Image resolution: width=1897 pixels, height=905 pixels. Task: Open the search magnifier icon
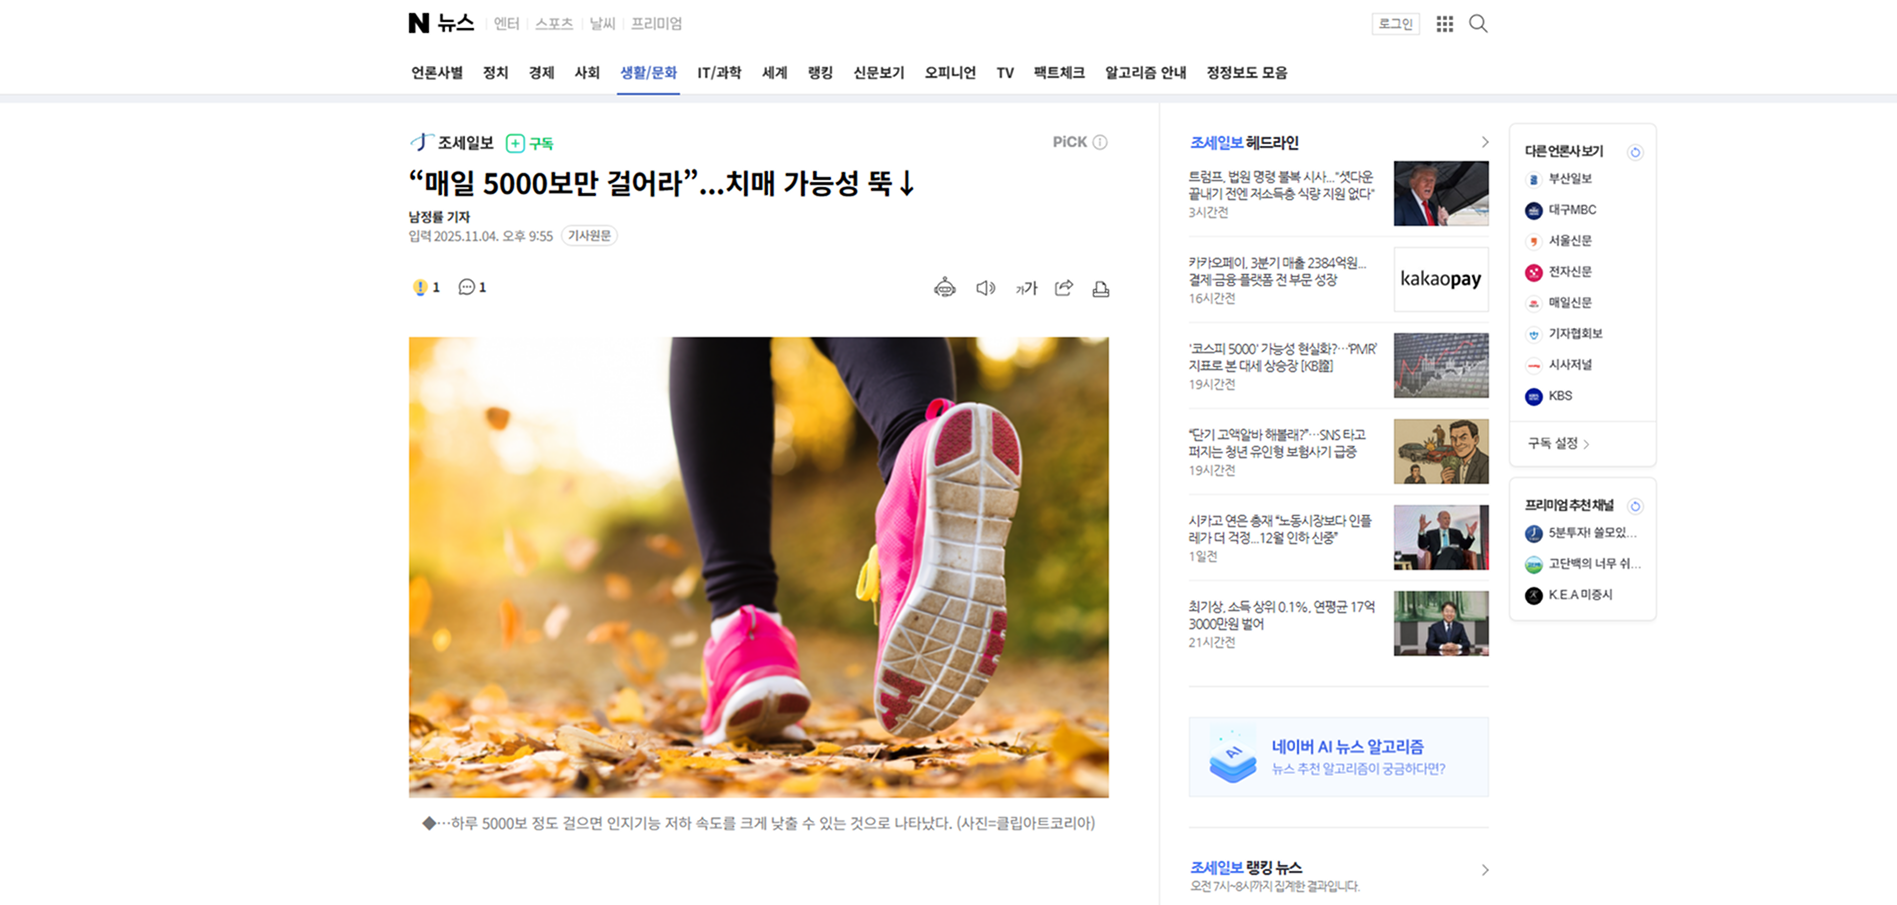click(x=1478, y=23)
